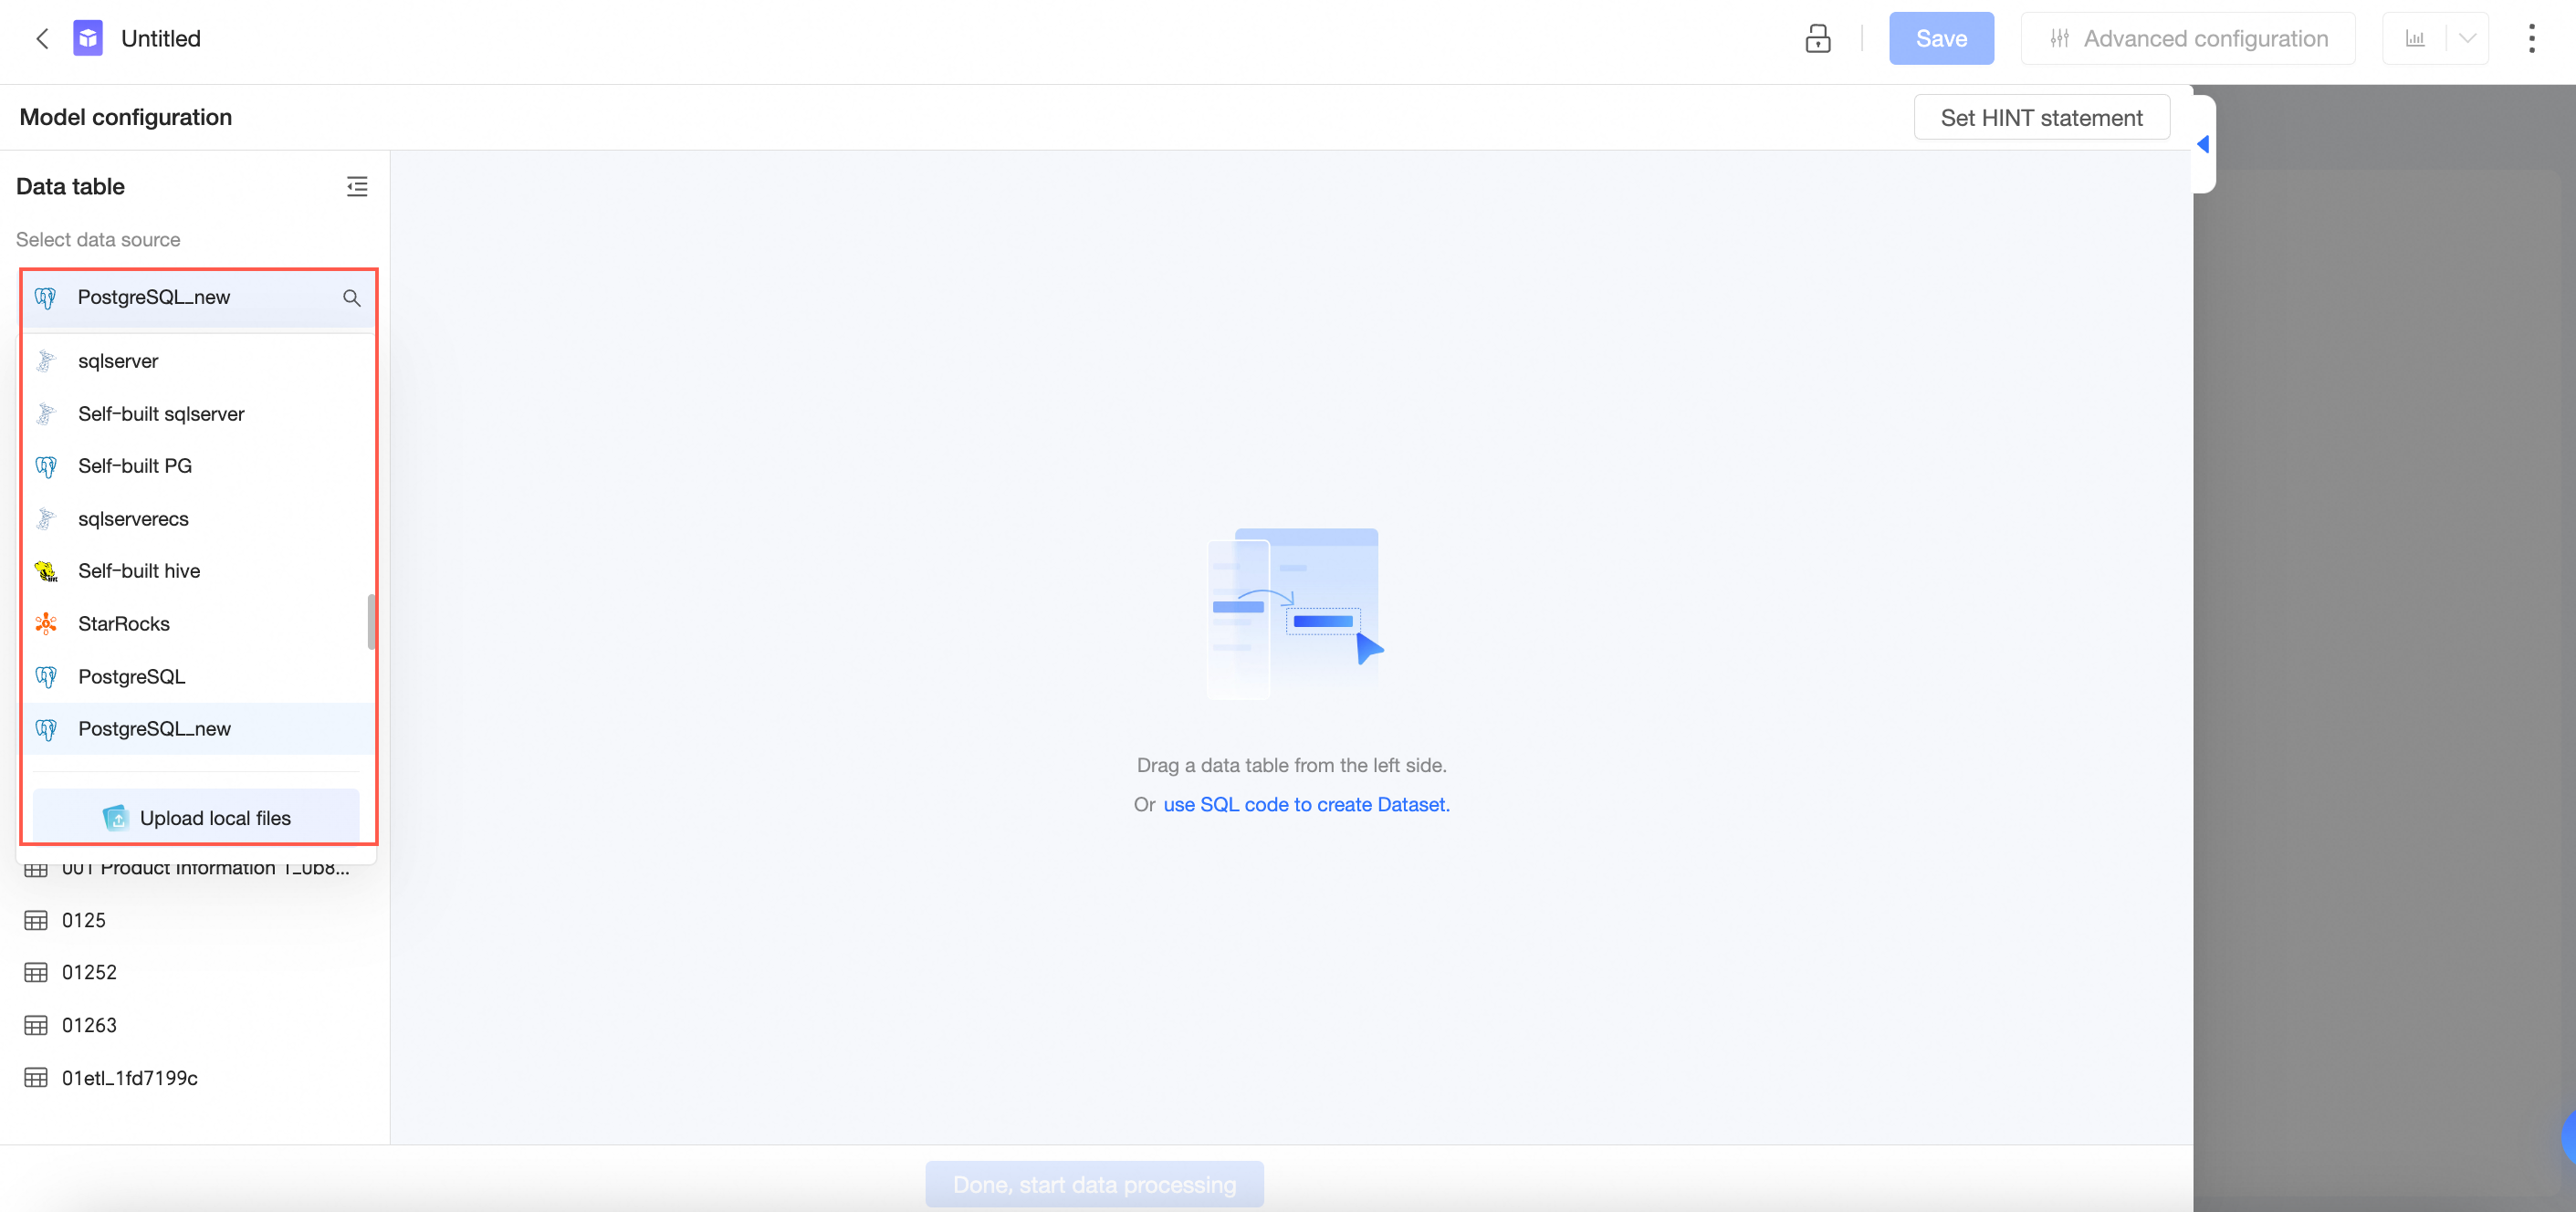
Task: Click the chart icon in top right
Action: tap(2415, 38)
